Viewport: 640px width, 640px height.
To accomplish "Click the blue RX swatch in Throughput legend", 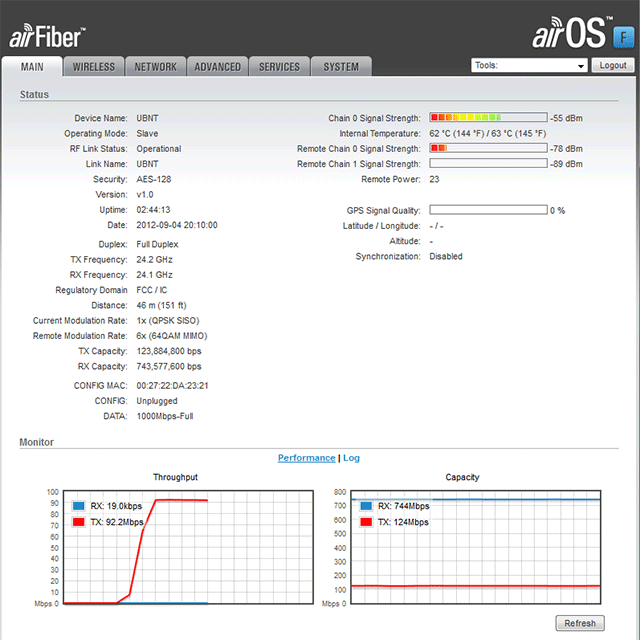I will point(79,507).
